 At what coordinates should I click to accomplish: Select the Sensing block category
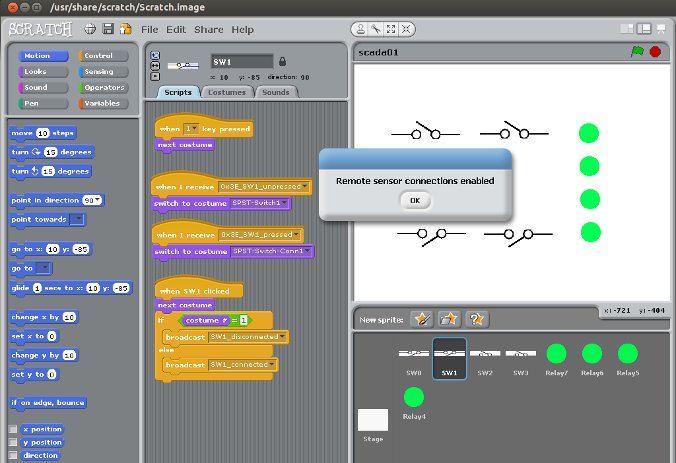103,72
